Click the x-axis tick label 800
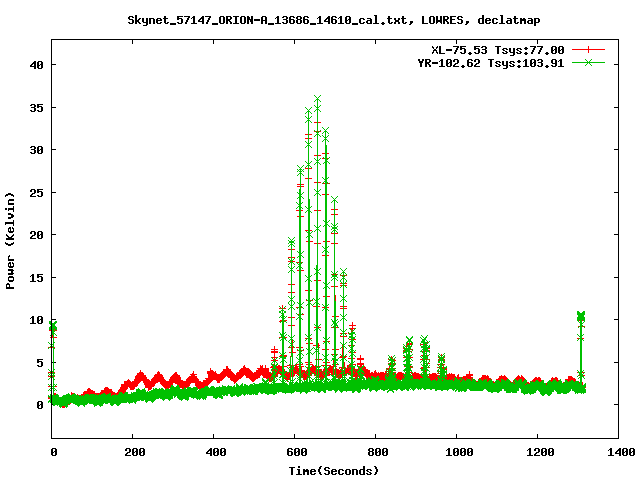This screenshot has width=640, height=480. (378, 452)
